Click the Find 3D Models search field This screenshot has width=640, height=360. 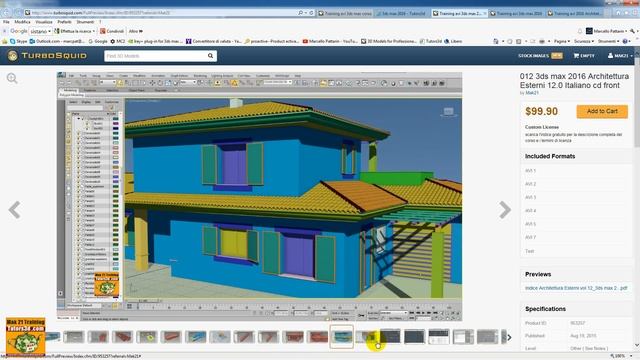[x=155, y=56]
